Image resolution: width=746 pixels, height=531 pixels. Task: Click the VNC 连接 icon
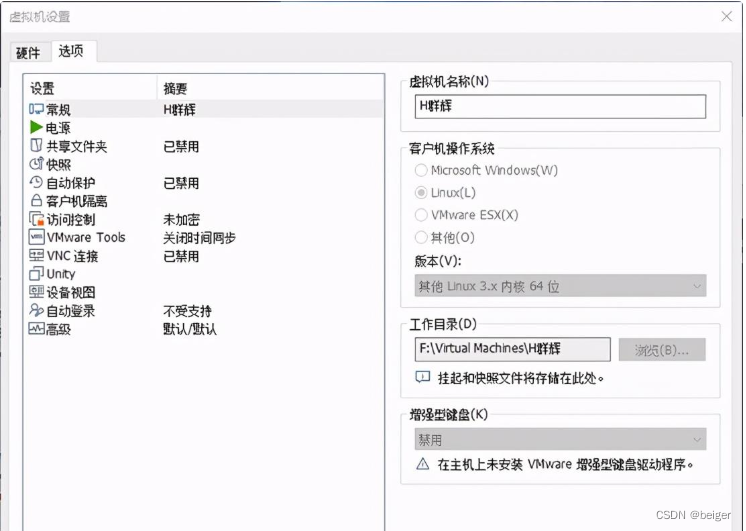pos(36,256)
